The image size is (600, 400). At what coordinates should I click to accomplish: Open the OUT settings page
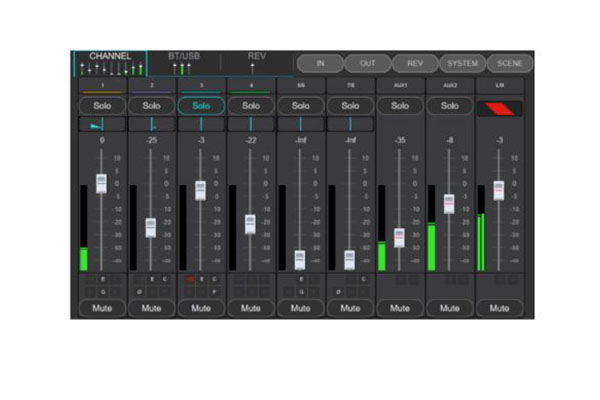point(368,64)
